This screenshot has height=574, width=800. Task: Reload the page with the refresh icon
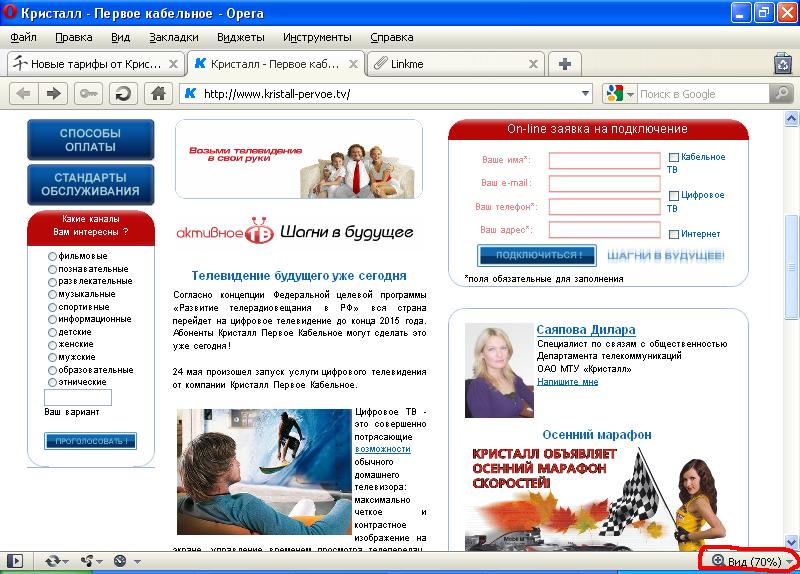pyautogui.click(x=123, y=94)
